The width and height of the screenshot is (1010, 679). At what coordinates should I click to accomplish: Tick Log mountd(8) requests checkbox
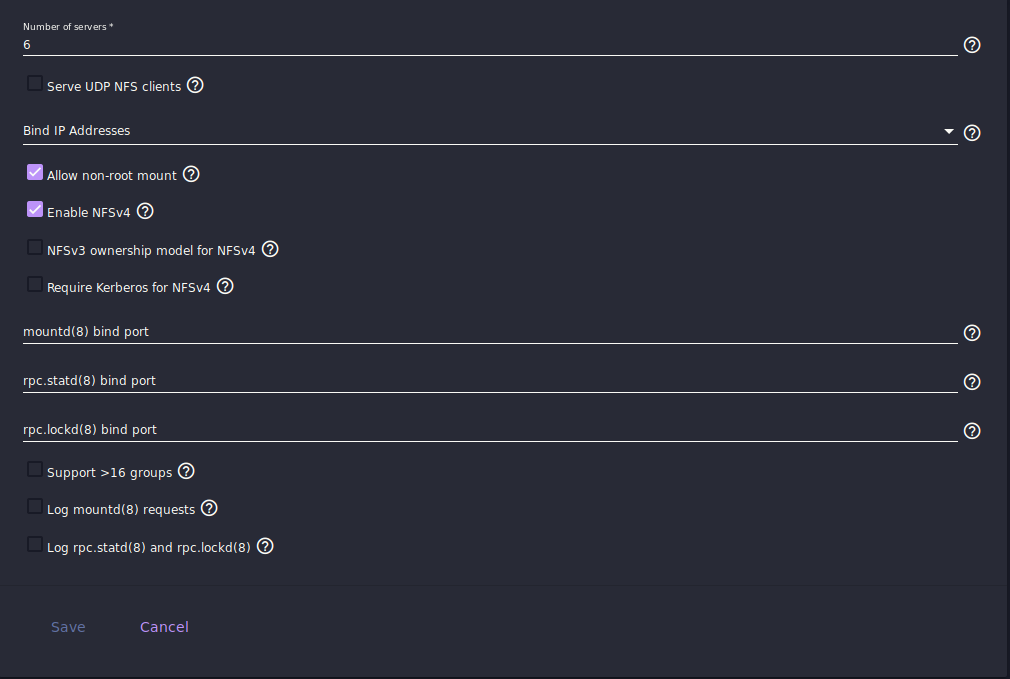coord(35,507)
